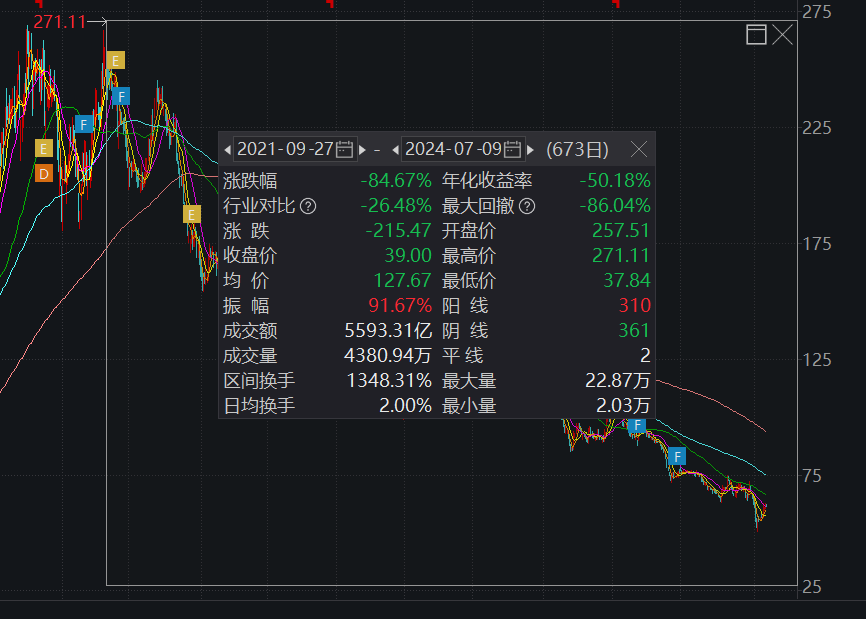Click the yellow E marker above D
Viewport: 866px width, 619px height.
click(43, 148)
